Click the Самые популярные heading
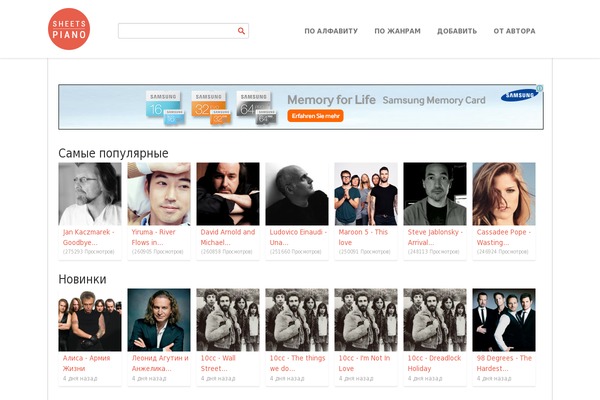The width and height of the screenshot is (600, 400). (113, 153)
